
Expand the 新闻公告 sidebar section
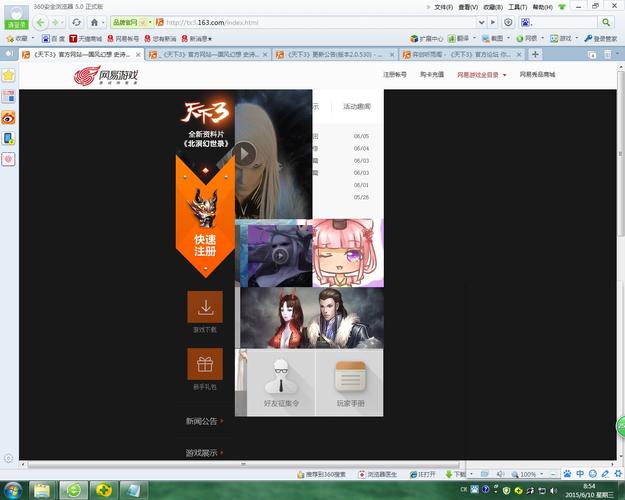[x=204, y=421]
